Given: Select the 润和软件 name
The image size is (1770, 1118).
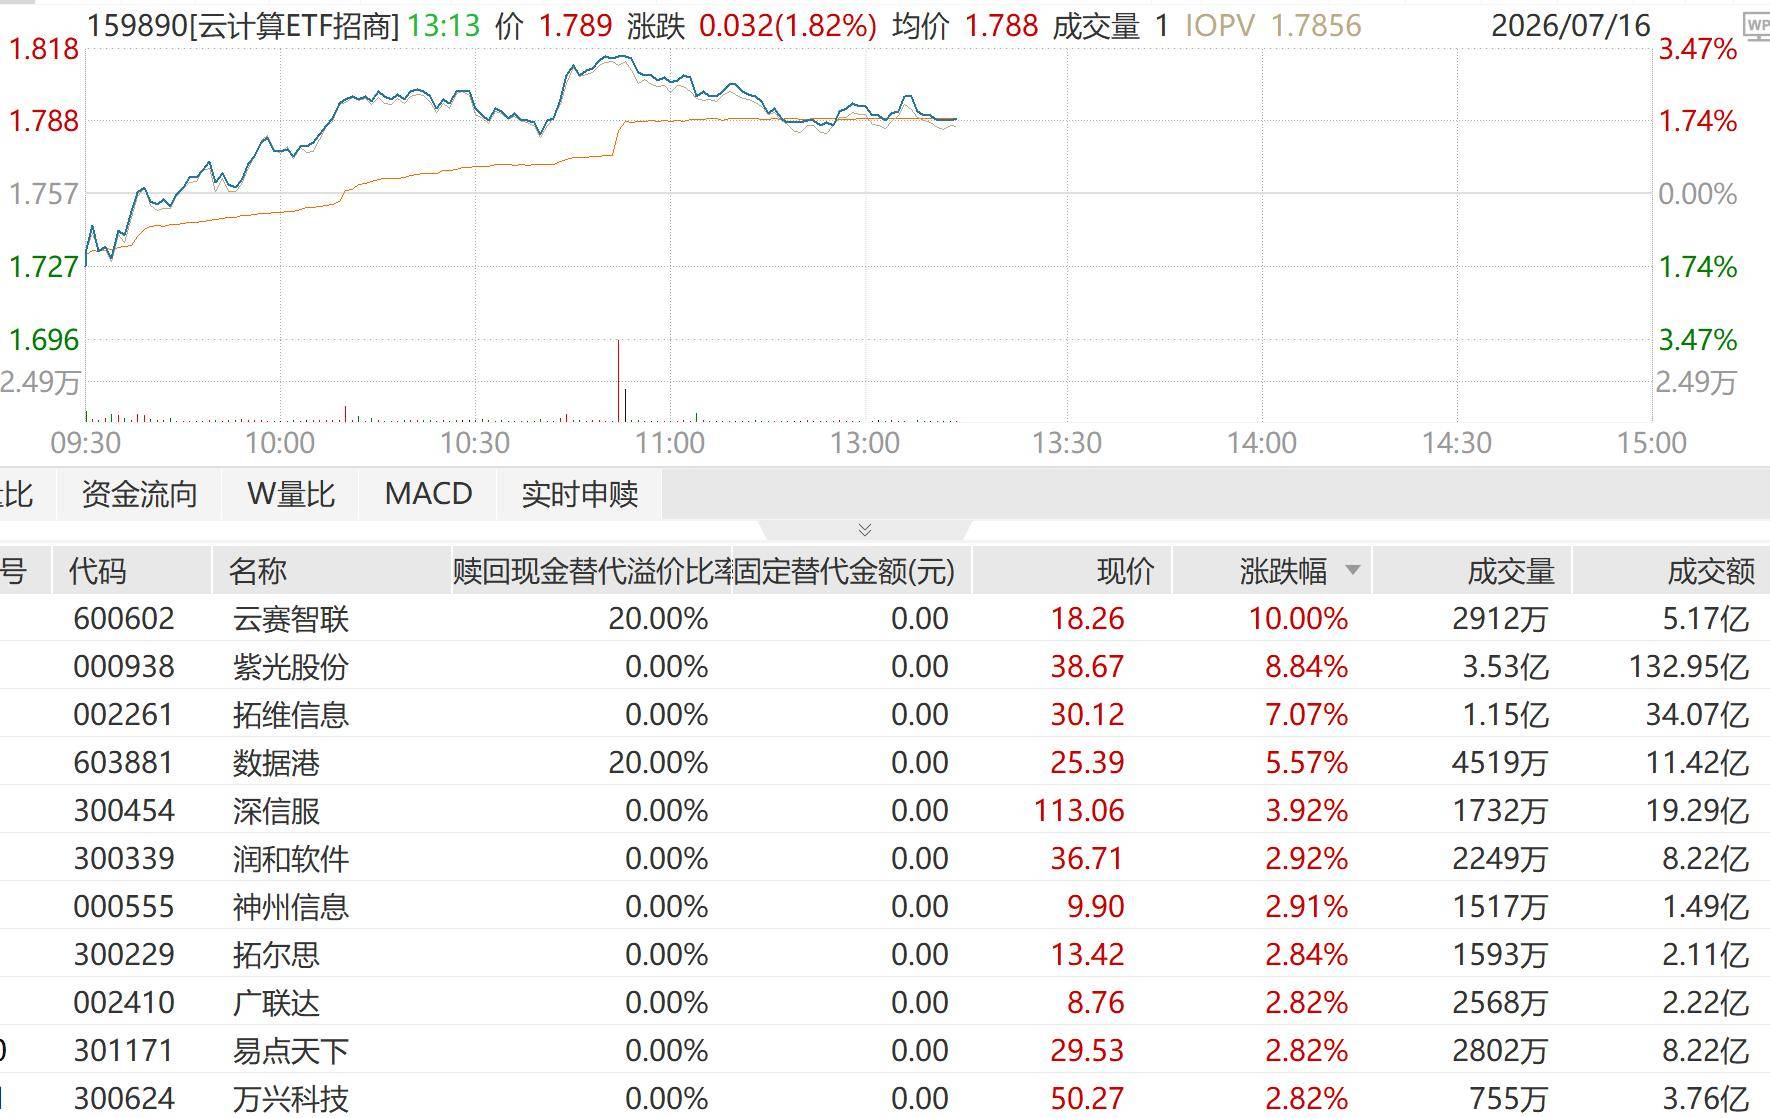Looking at the screenshot, I should pos(291,859).
